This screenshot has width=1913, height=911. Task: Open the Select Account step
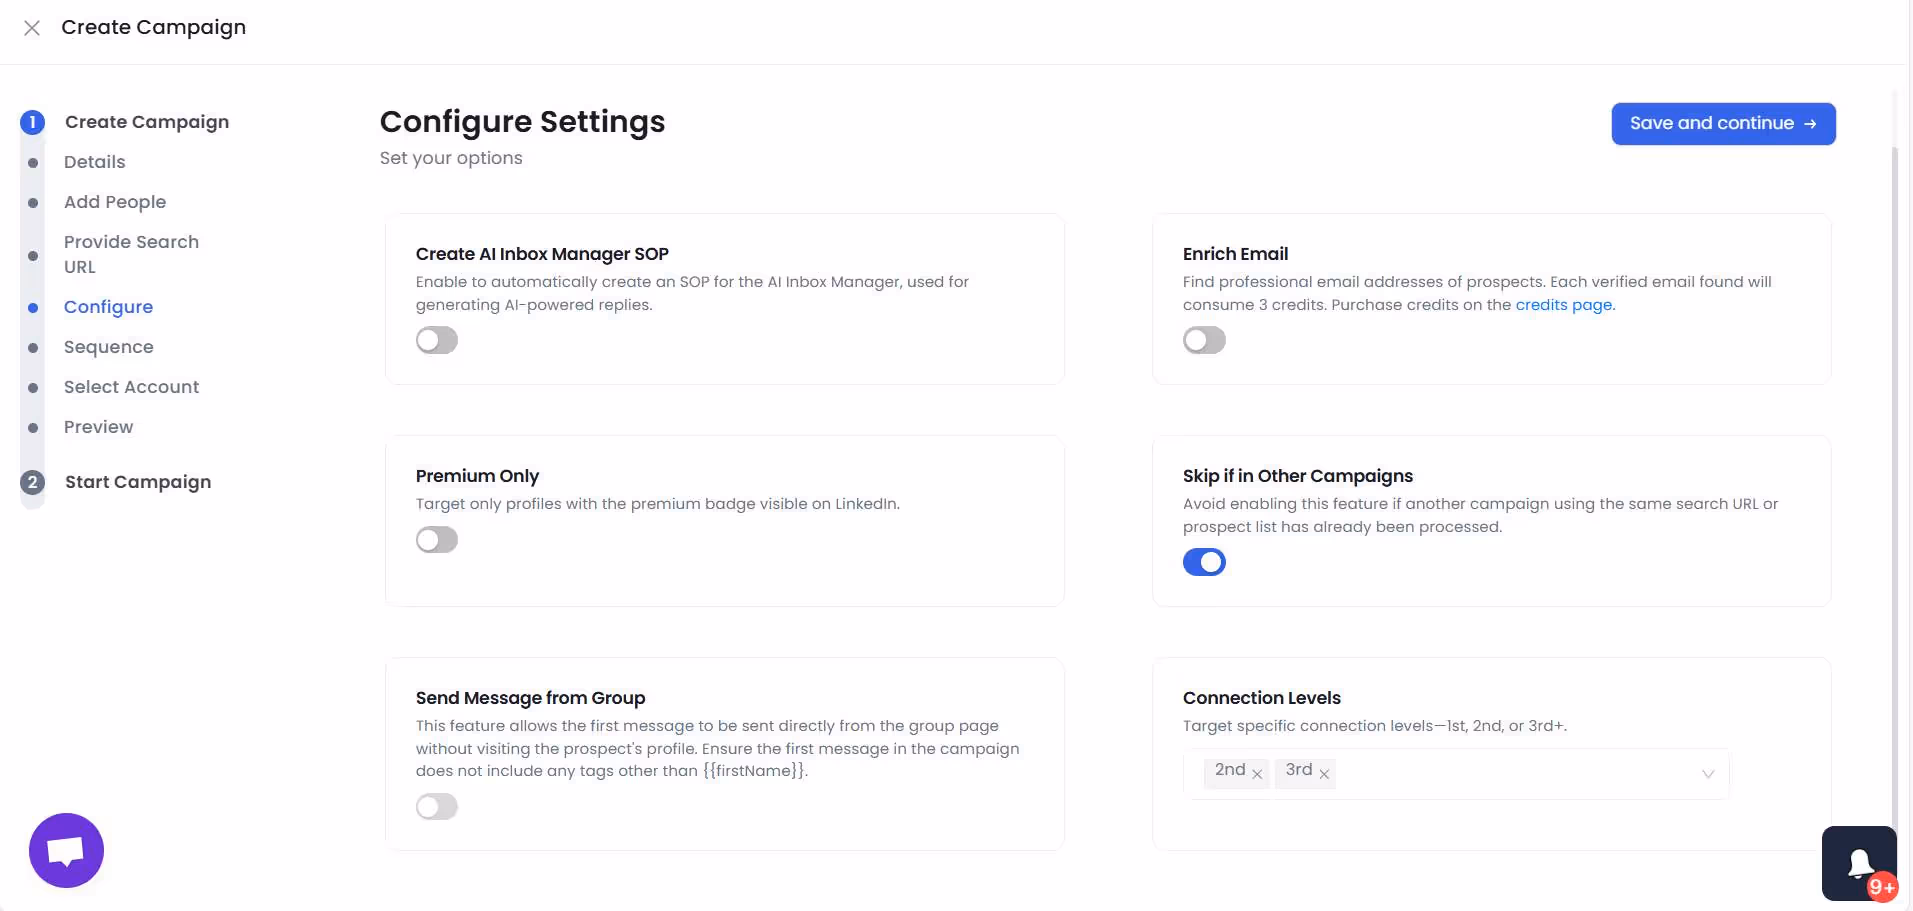pos(131,387)
